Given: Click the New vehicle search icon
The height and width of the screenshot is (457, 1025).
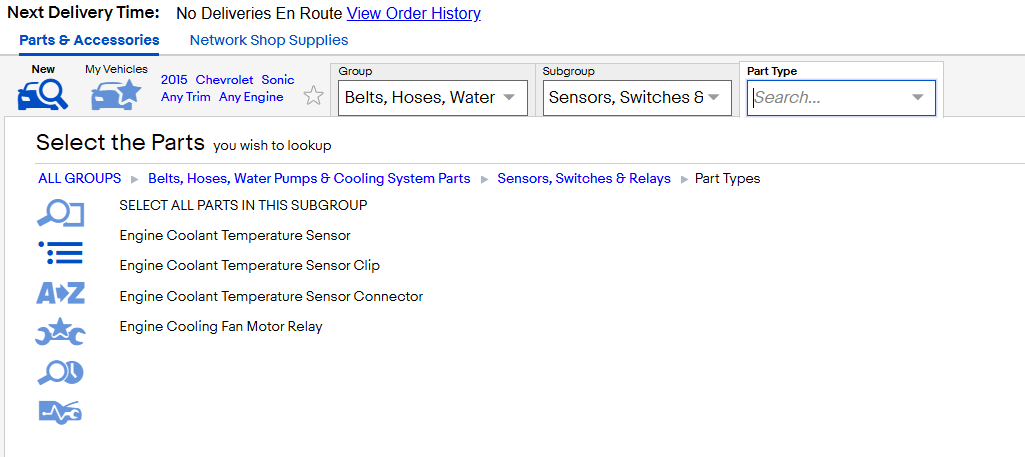Looking at the screenshot, I should tap(42, 94).
